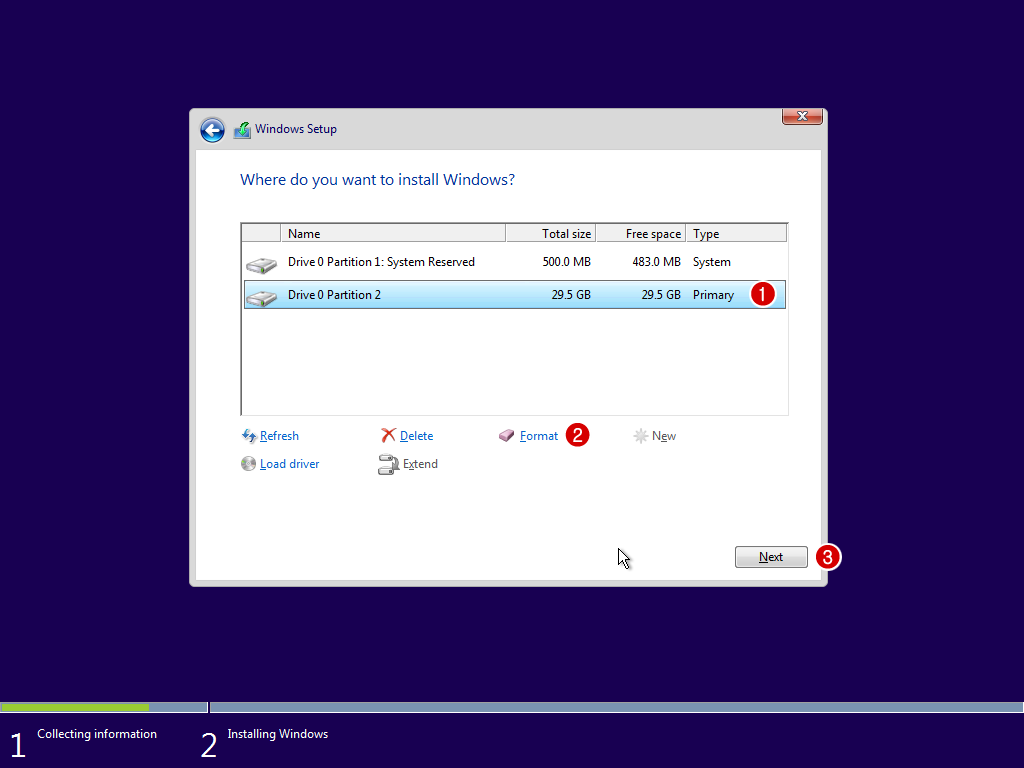Sort by the Free space column
This screenshot has height=768, width=1024.
[641, 234]
